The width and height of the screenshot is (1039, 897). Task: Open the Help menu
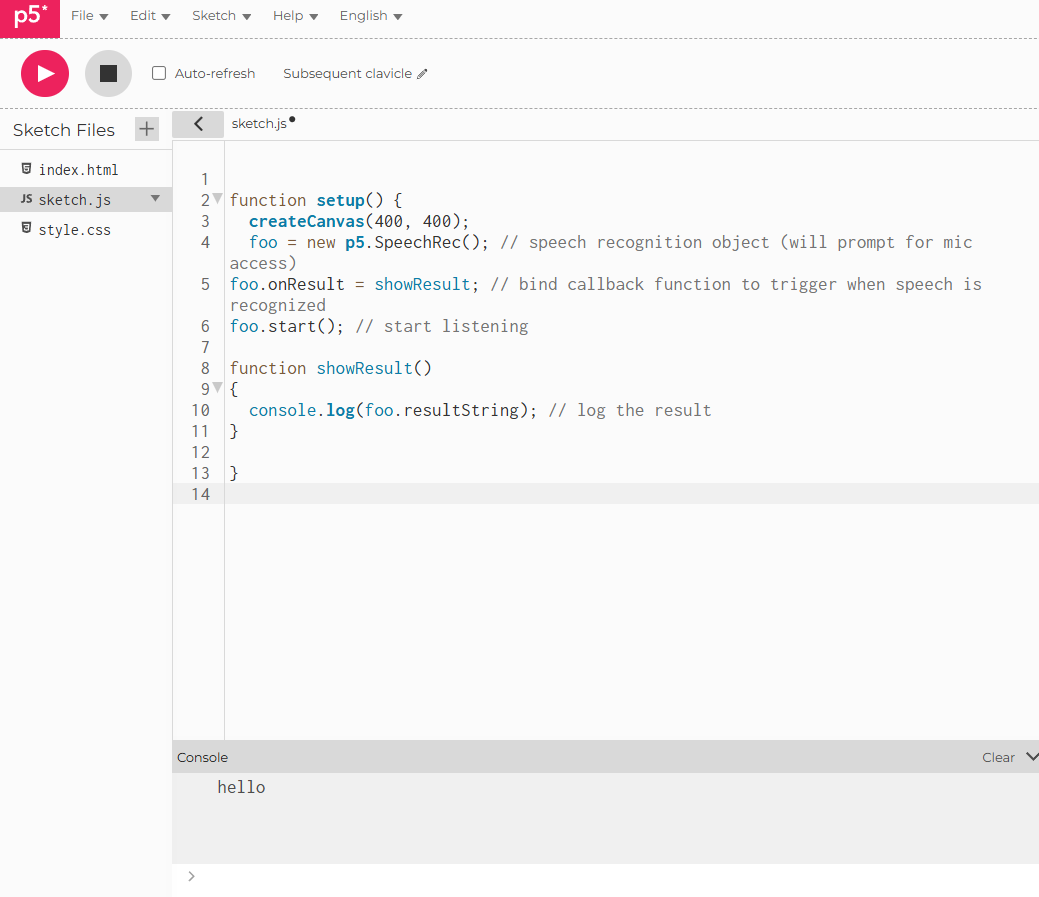coord(295,16)
